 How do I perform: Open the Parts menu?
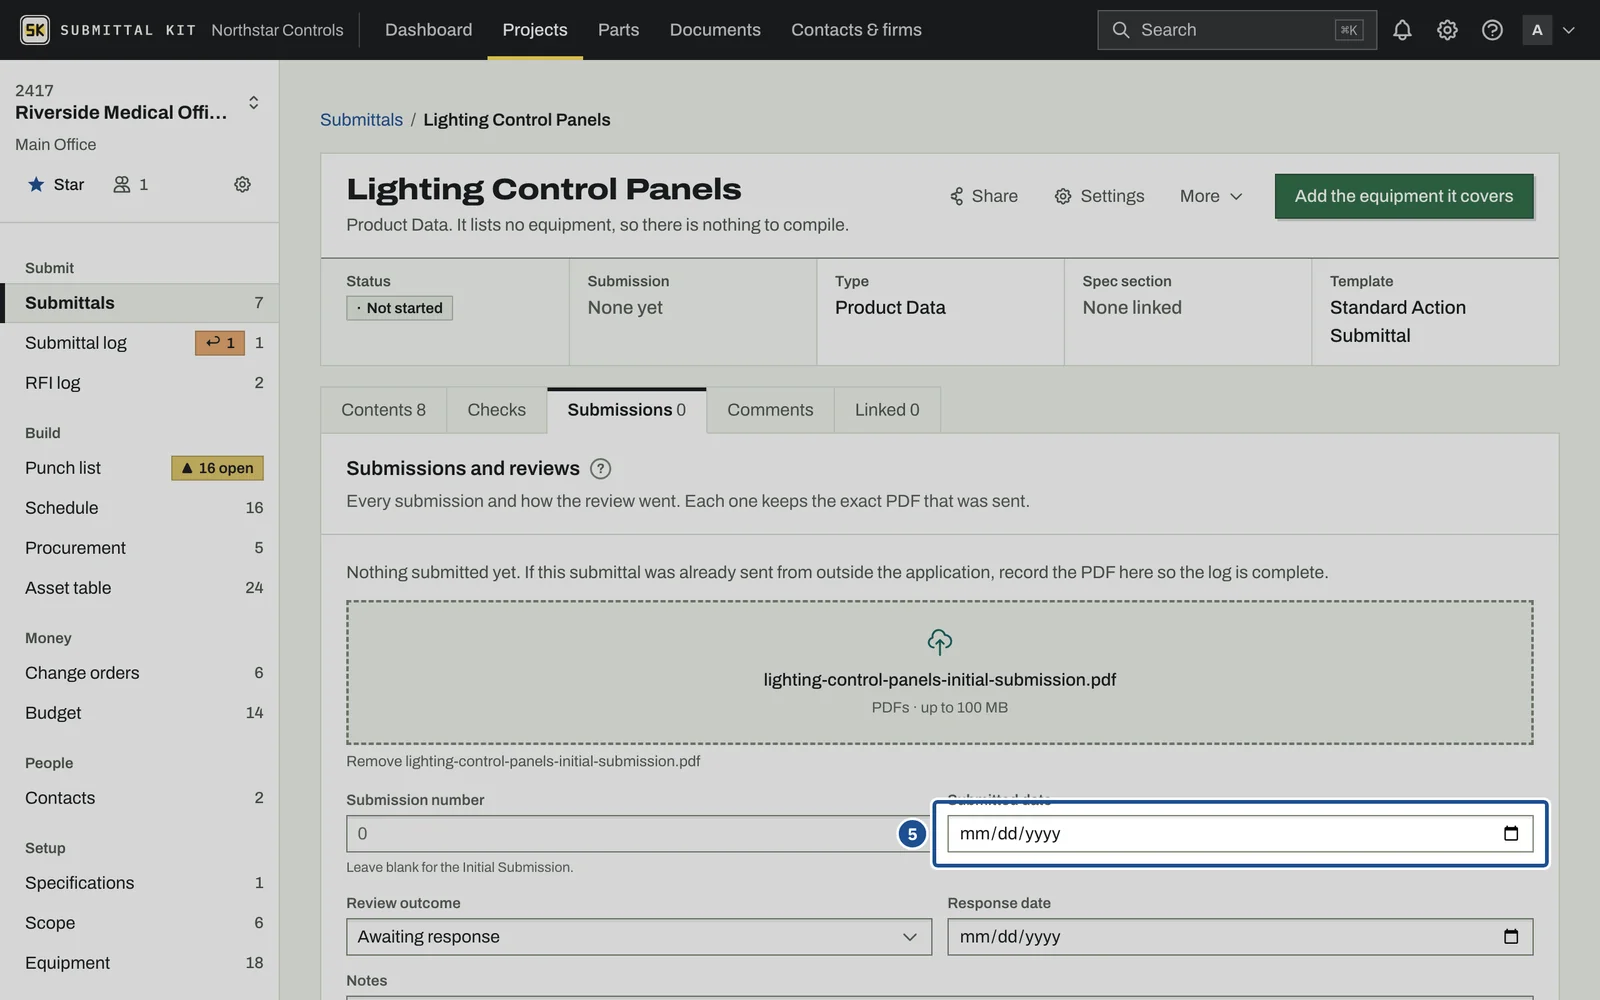[618, 30]
